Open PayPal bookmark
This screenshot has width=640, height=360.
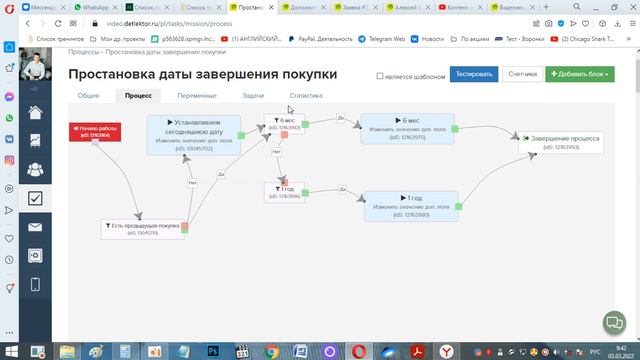click(320, 39)
